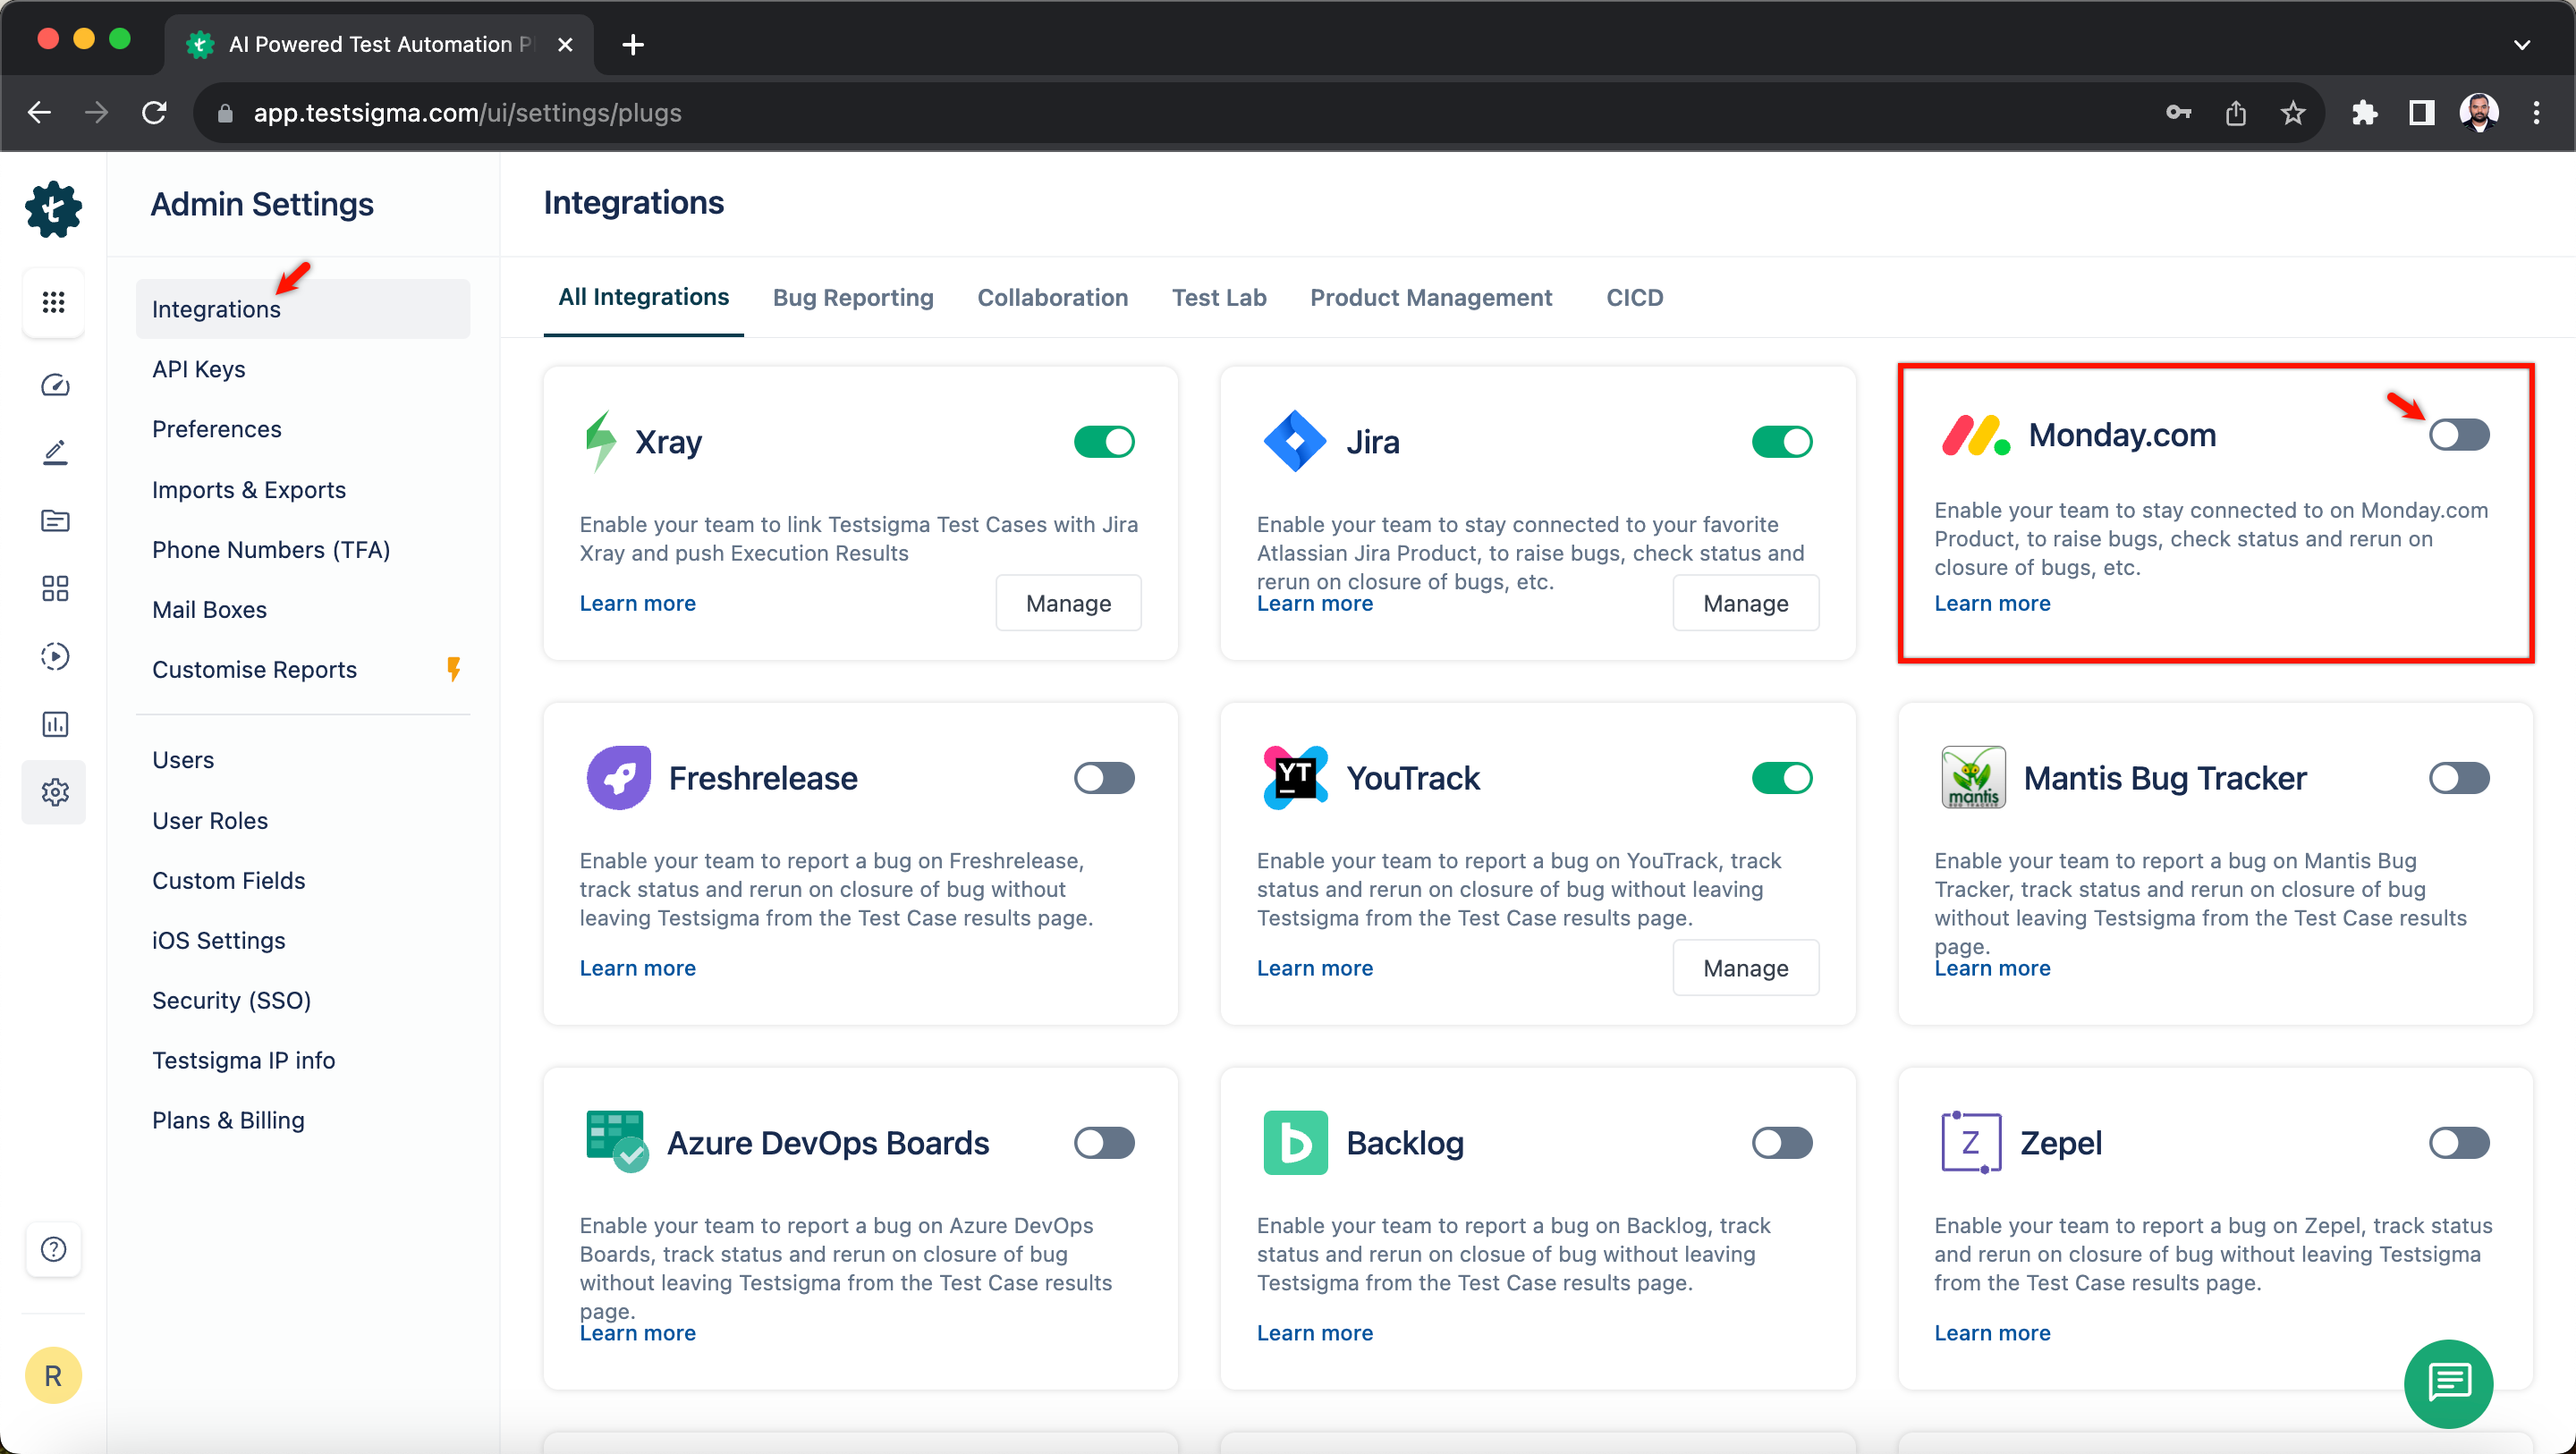The width and height of the screenshot is (2576, 1454).
Task: Click Manage on the YouTrack card
Action: click(x=1745, y=967)
